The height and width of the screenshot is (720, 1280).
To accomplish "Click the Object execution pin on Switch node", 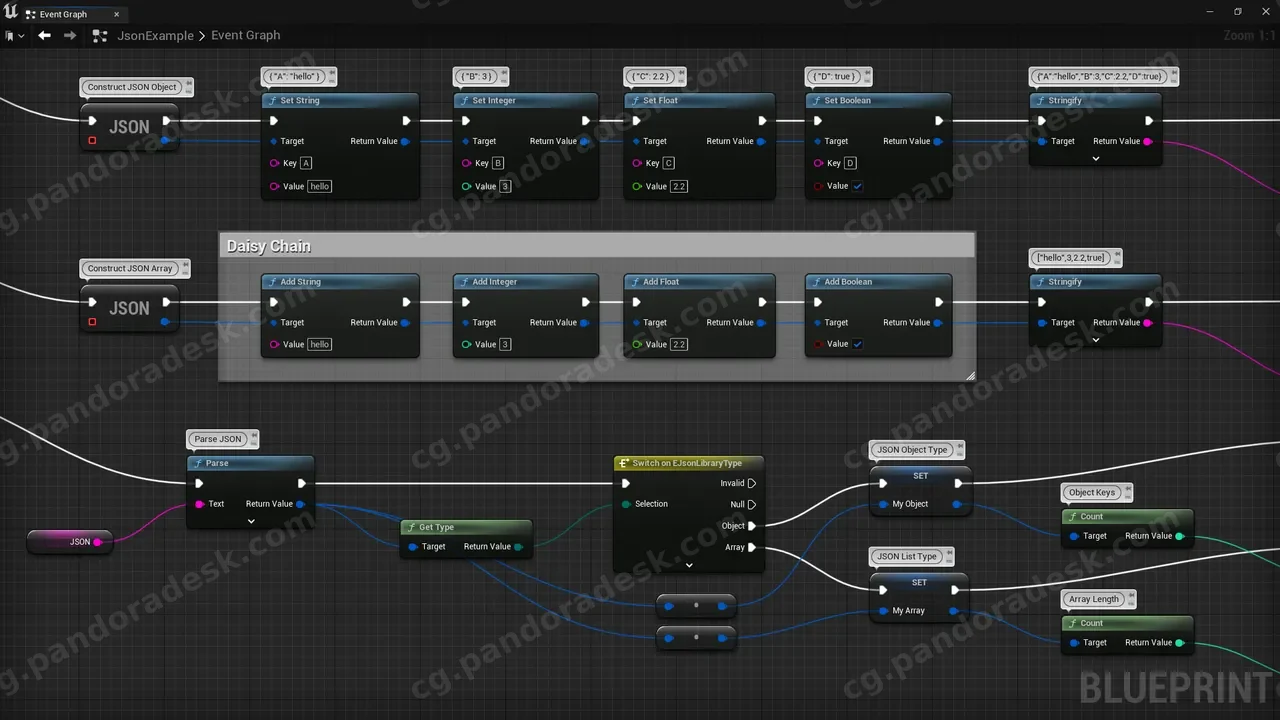I will (752, 526).
